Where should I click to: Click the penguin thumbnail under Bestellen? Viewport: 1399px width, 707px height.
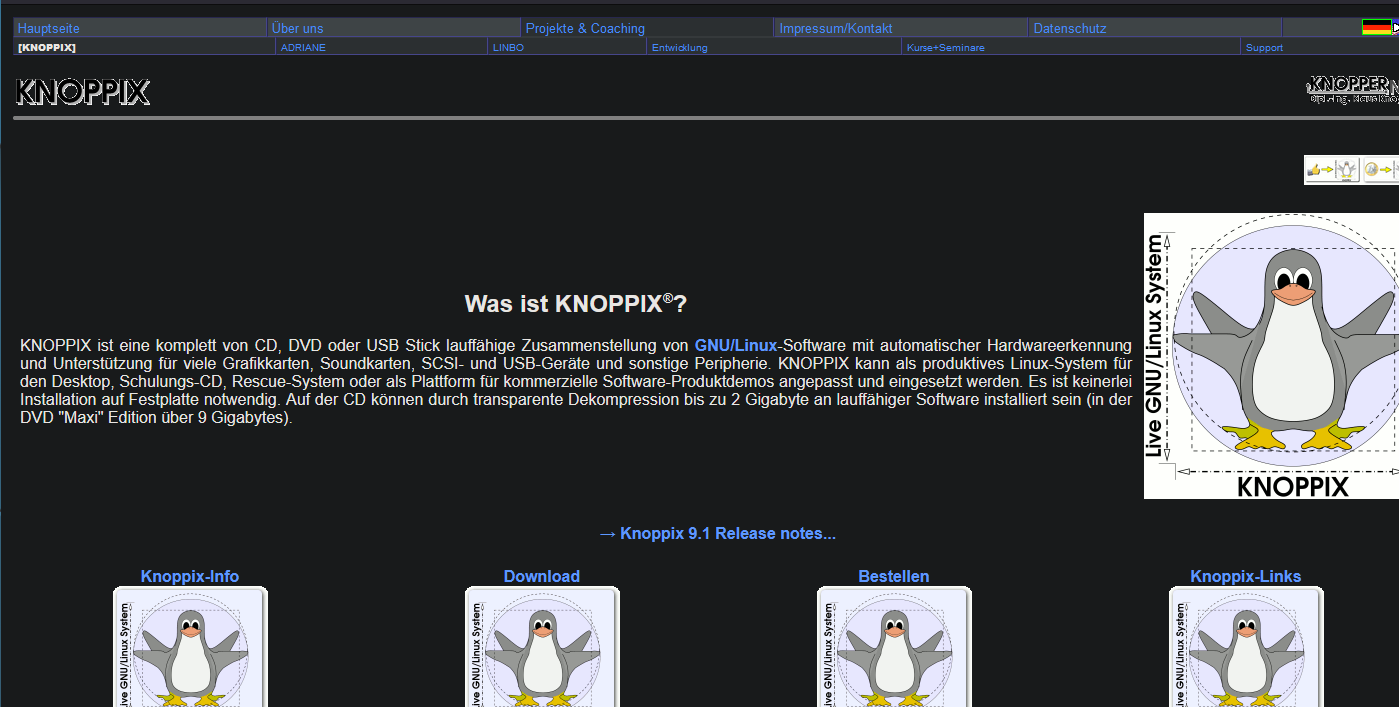pyautogui.click(x=894, y=647)
